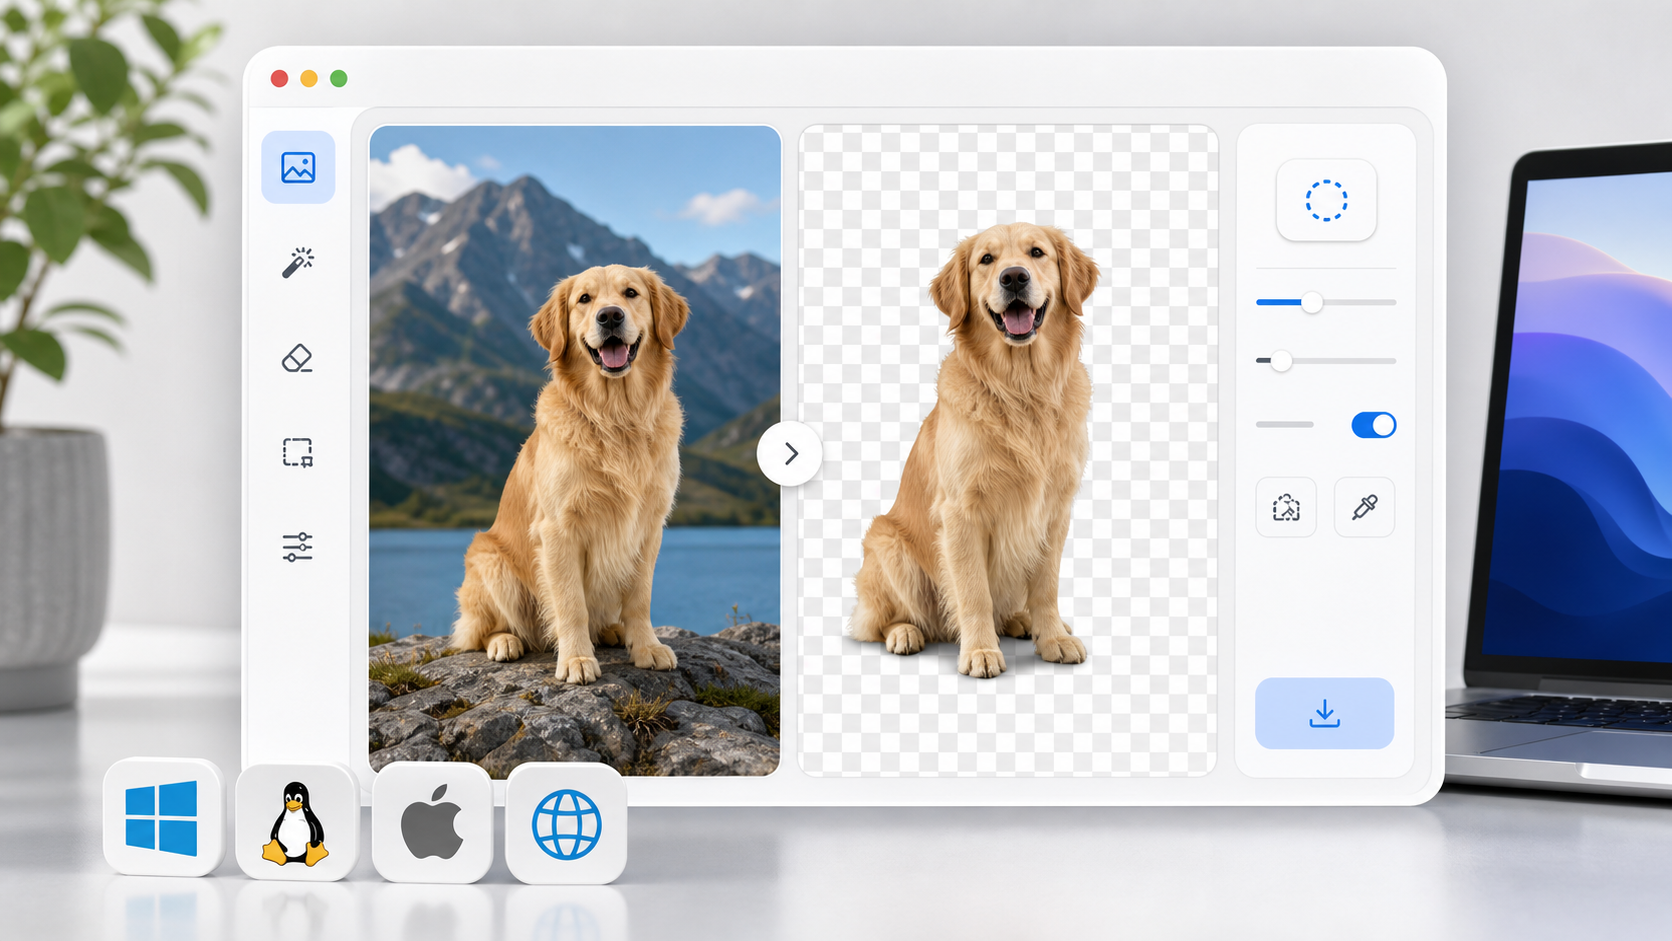Open the adjustment sliders settings icon
Image resolution: width=1672 pixels, height=941 pixels.
tap(298, 547)
